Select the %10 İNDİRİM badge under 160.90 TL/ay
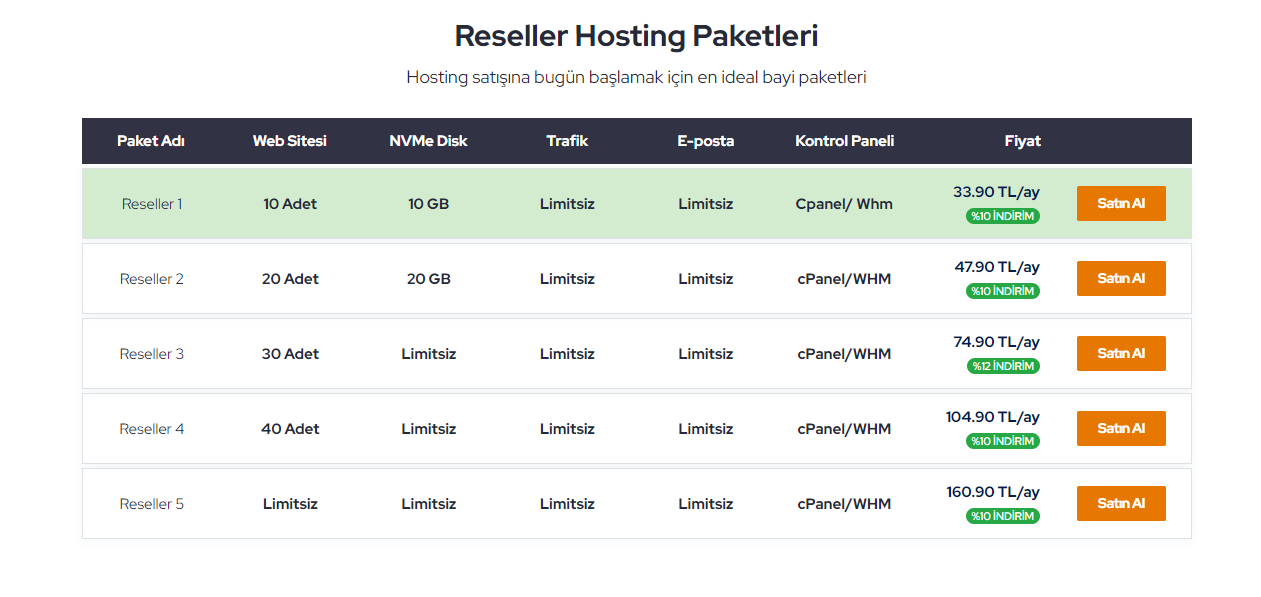Image resolution: width=1261 pixels, height=597 pixels. [x=1003, y=516]
